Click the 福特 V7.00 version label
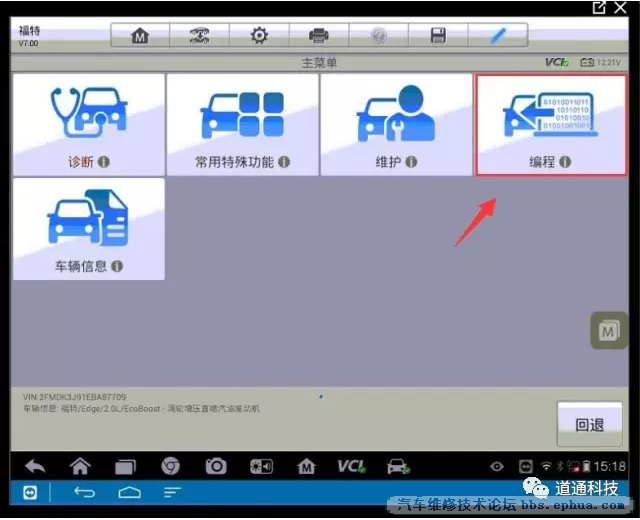Screen dimensions: 640x520 click(29, 36)
